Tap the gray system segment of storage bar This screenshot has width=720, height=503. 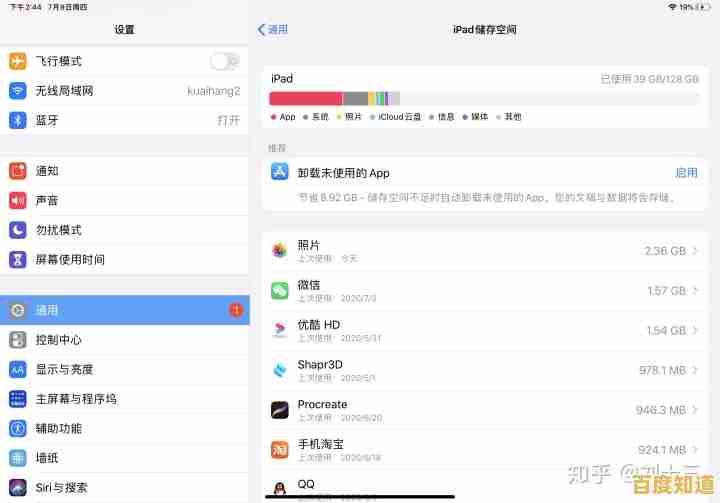(x=355, y=98)
